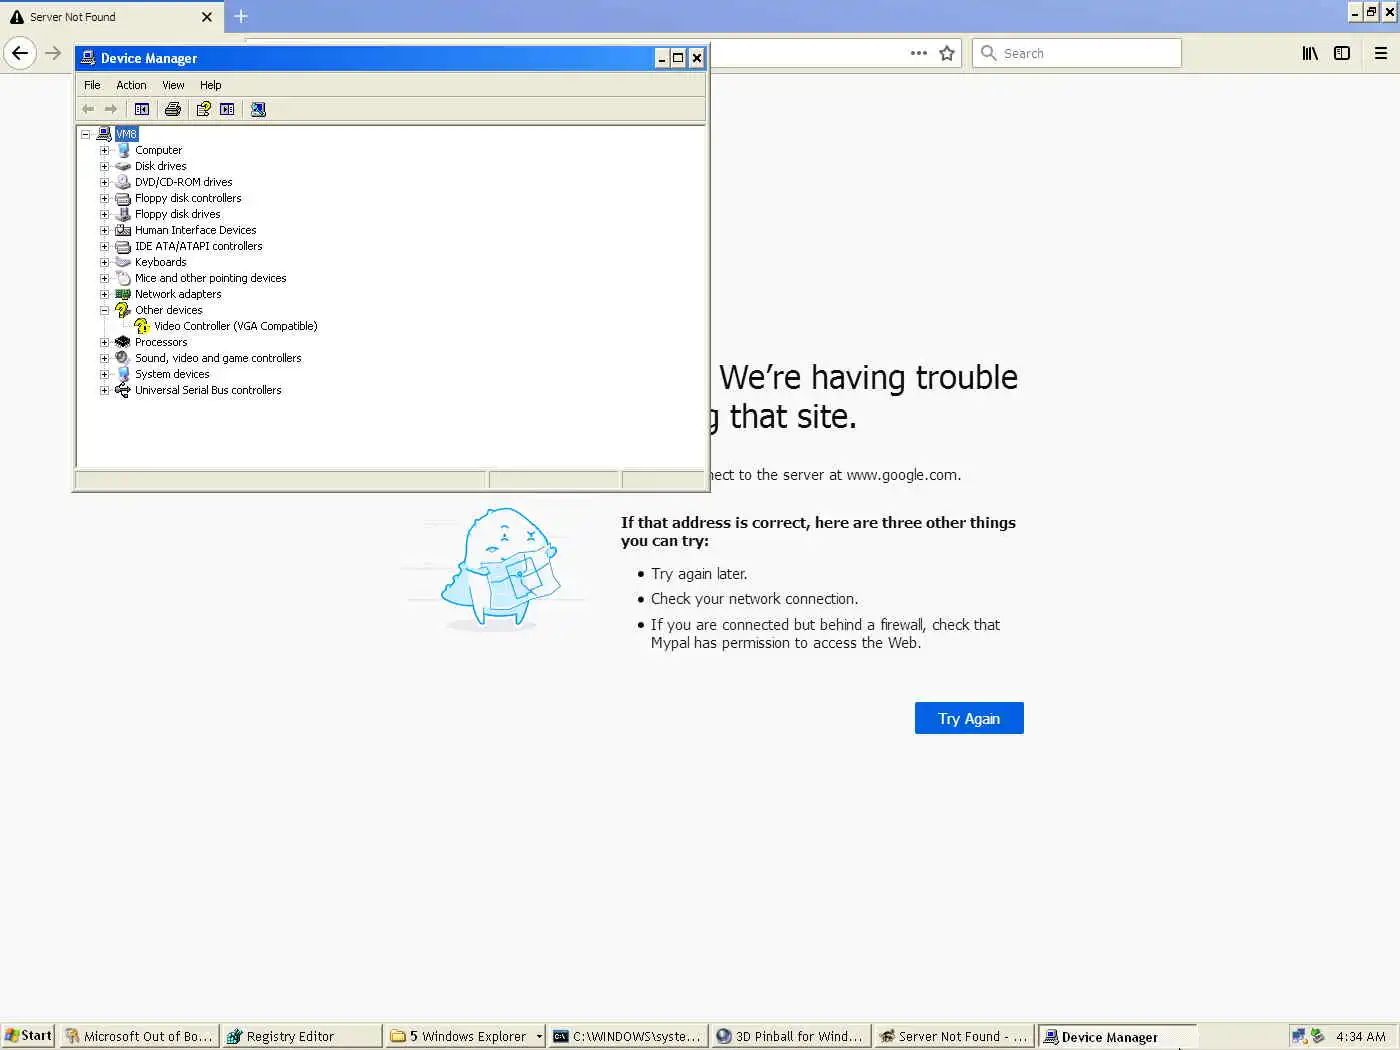Open the Action menu in Device Manager

click(131, 85)
